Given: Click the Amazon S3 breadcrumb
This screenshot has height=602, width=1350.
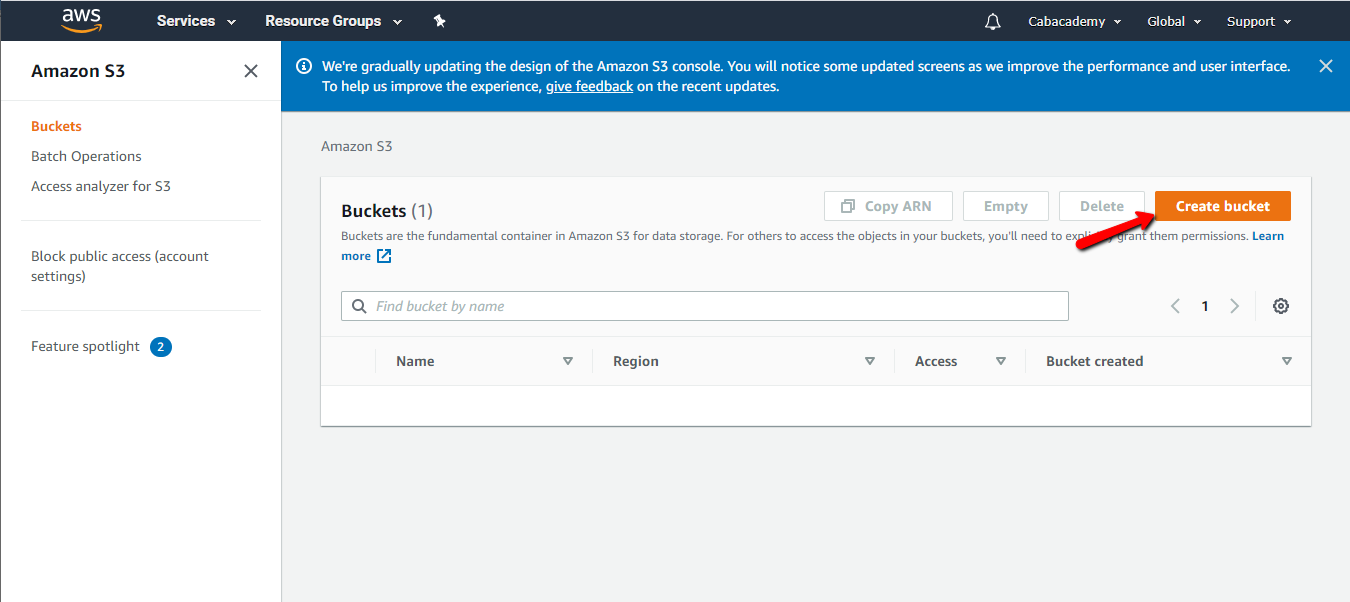Looking at the screenshot, I should [x=357, y=146].
